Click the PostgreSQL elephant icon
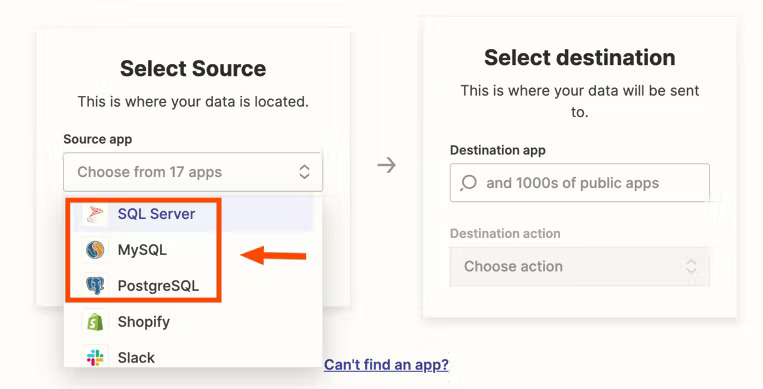The width and height of the screenshot is (763, 389). tap(95, 285)
